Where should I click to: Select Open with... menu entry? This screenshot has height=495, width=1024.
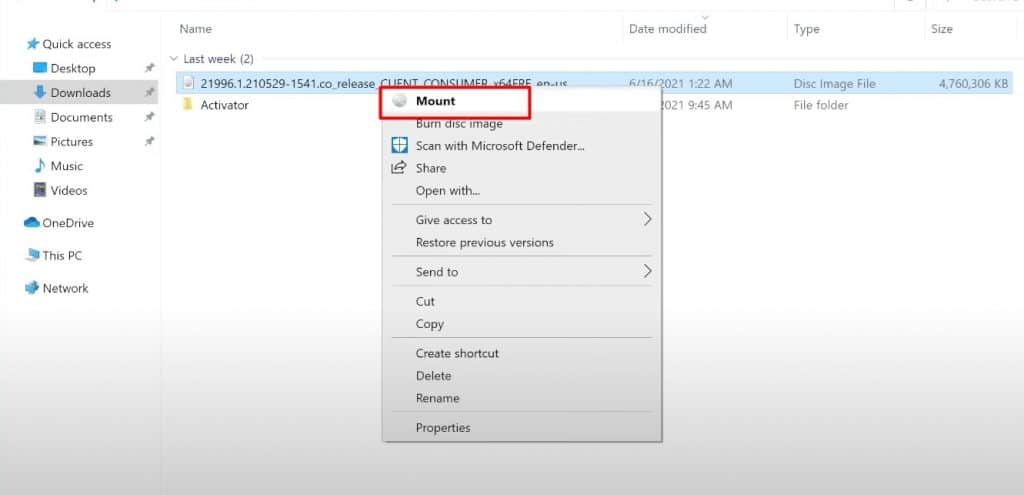click(448, 191)
